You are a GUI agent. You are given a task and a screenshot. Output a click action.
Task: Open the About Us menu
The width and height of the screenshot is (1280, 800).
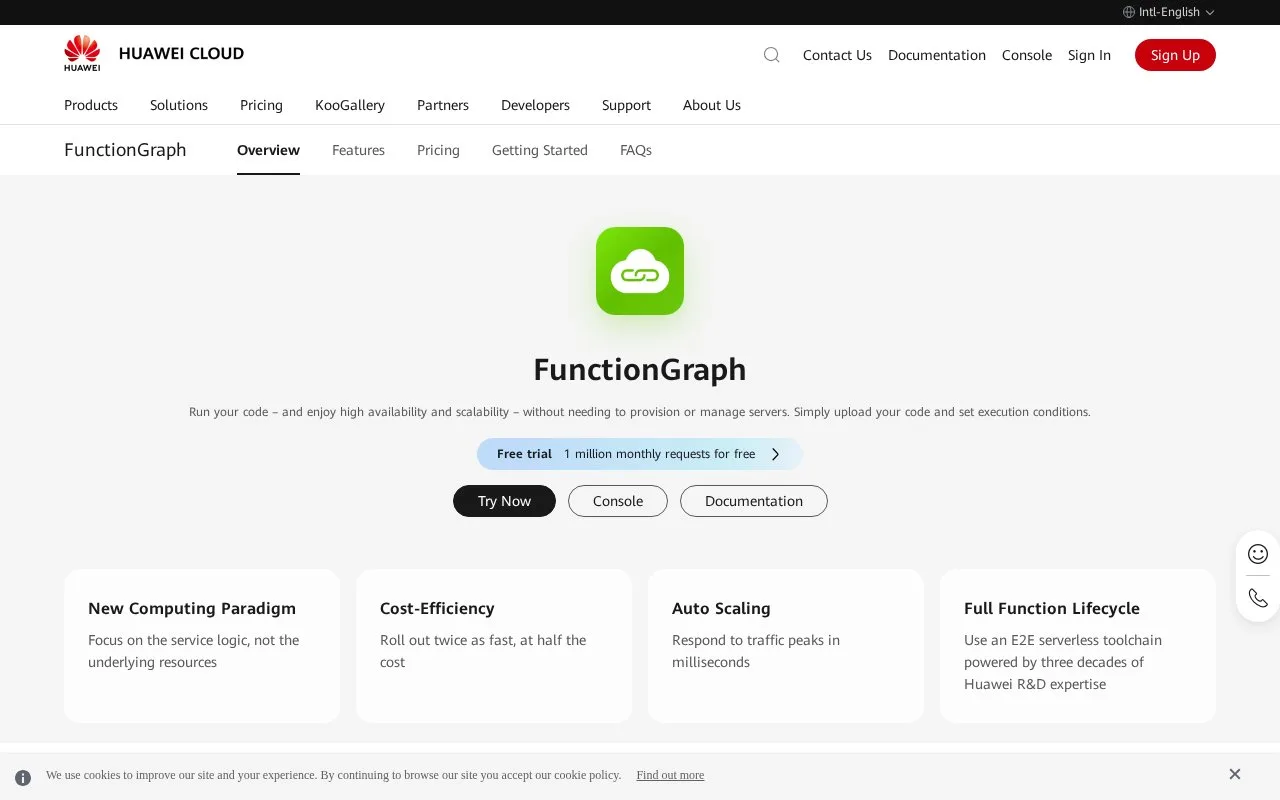pyautogui.click(x=712, y=105)
